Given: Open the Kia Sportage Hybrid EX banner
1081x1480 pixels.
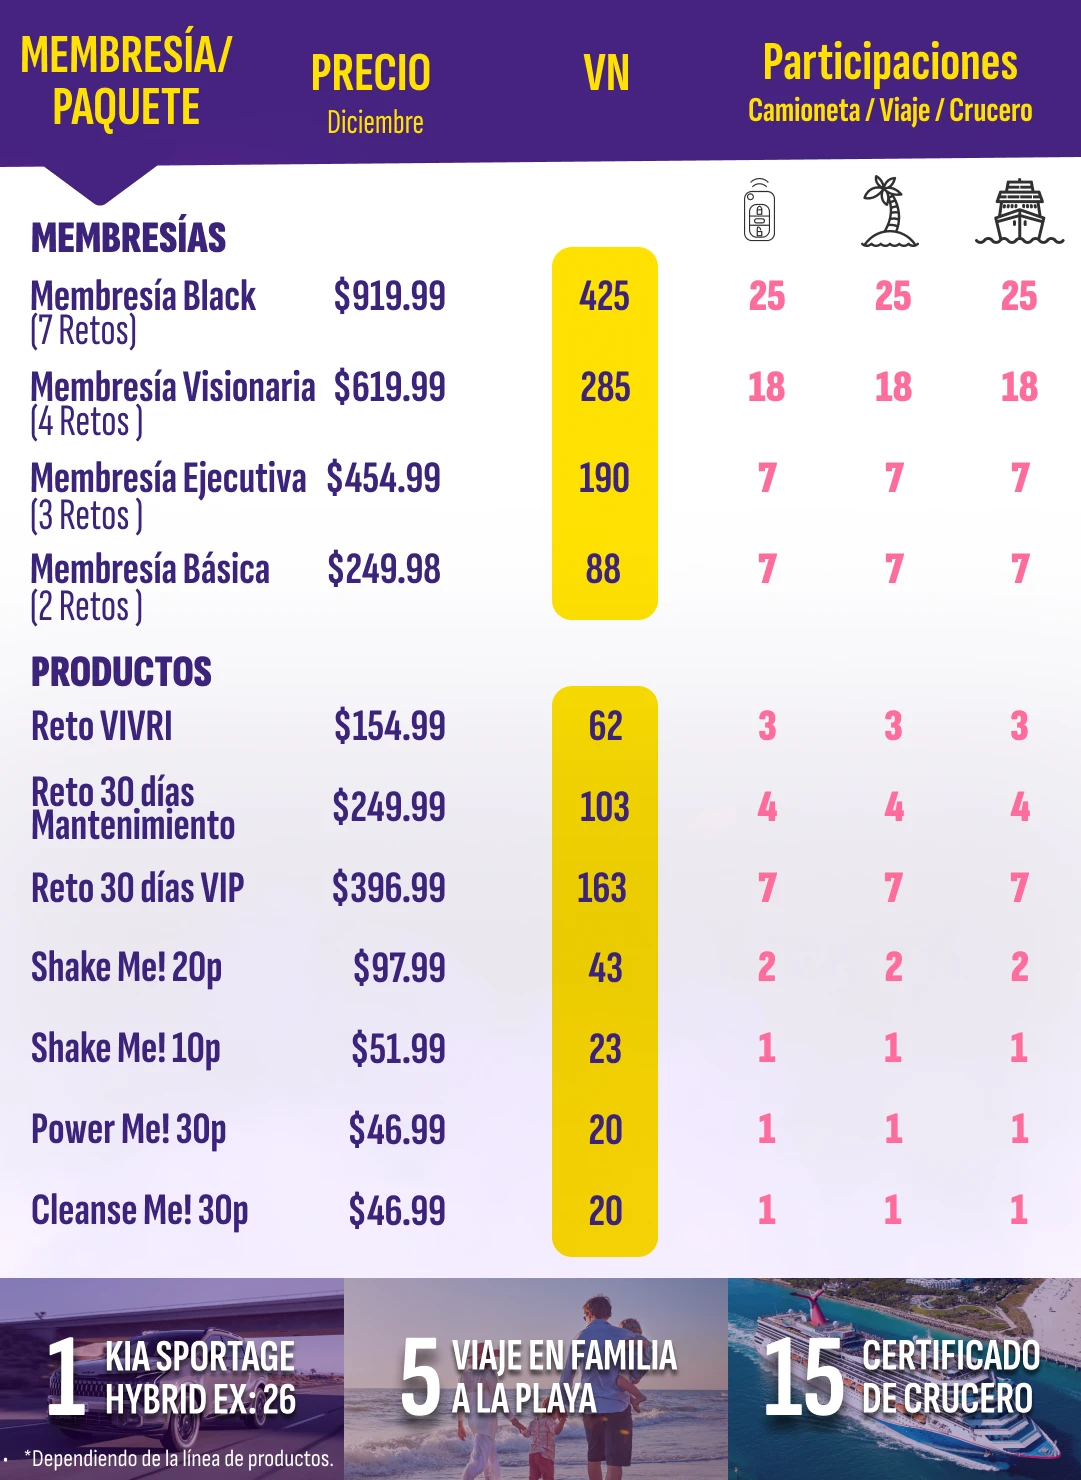Looking at the screenshot, I should [172, 1378].
